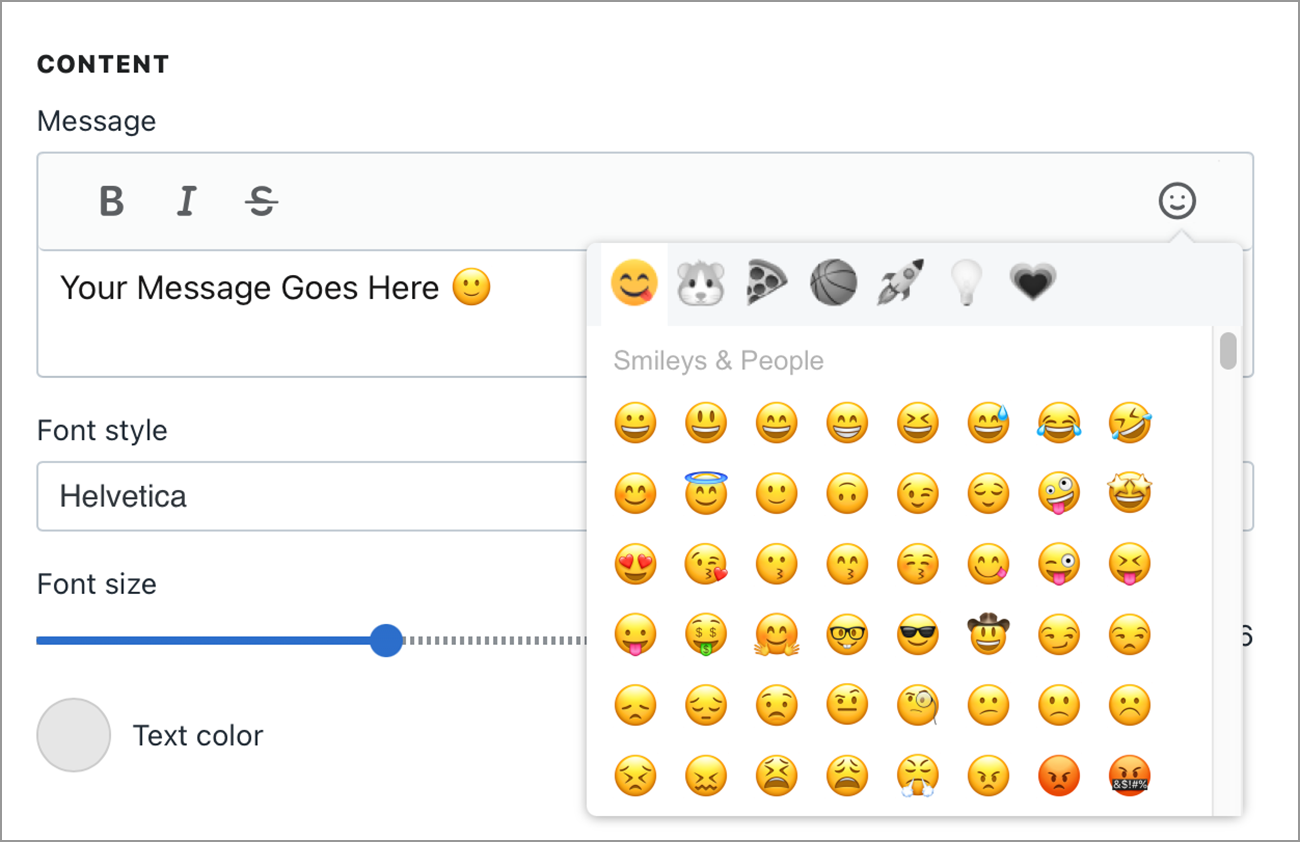Screen dimensions: 1300x842
Task: Switch to the Animals emoji category
Action: 700,282
